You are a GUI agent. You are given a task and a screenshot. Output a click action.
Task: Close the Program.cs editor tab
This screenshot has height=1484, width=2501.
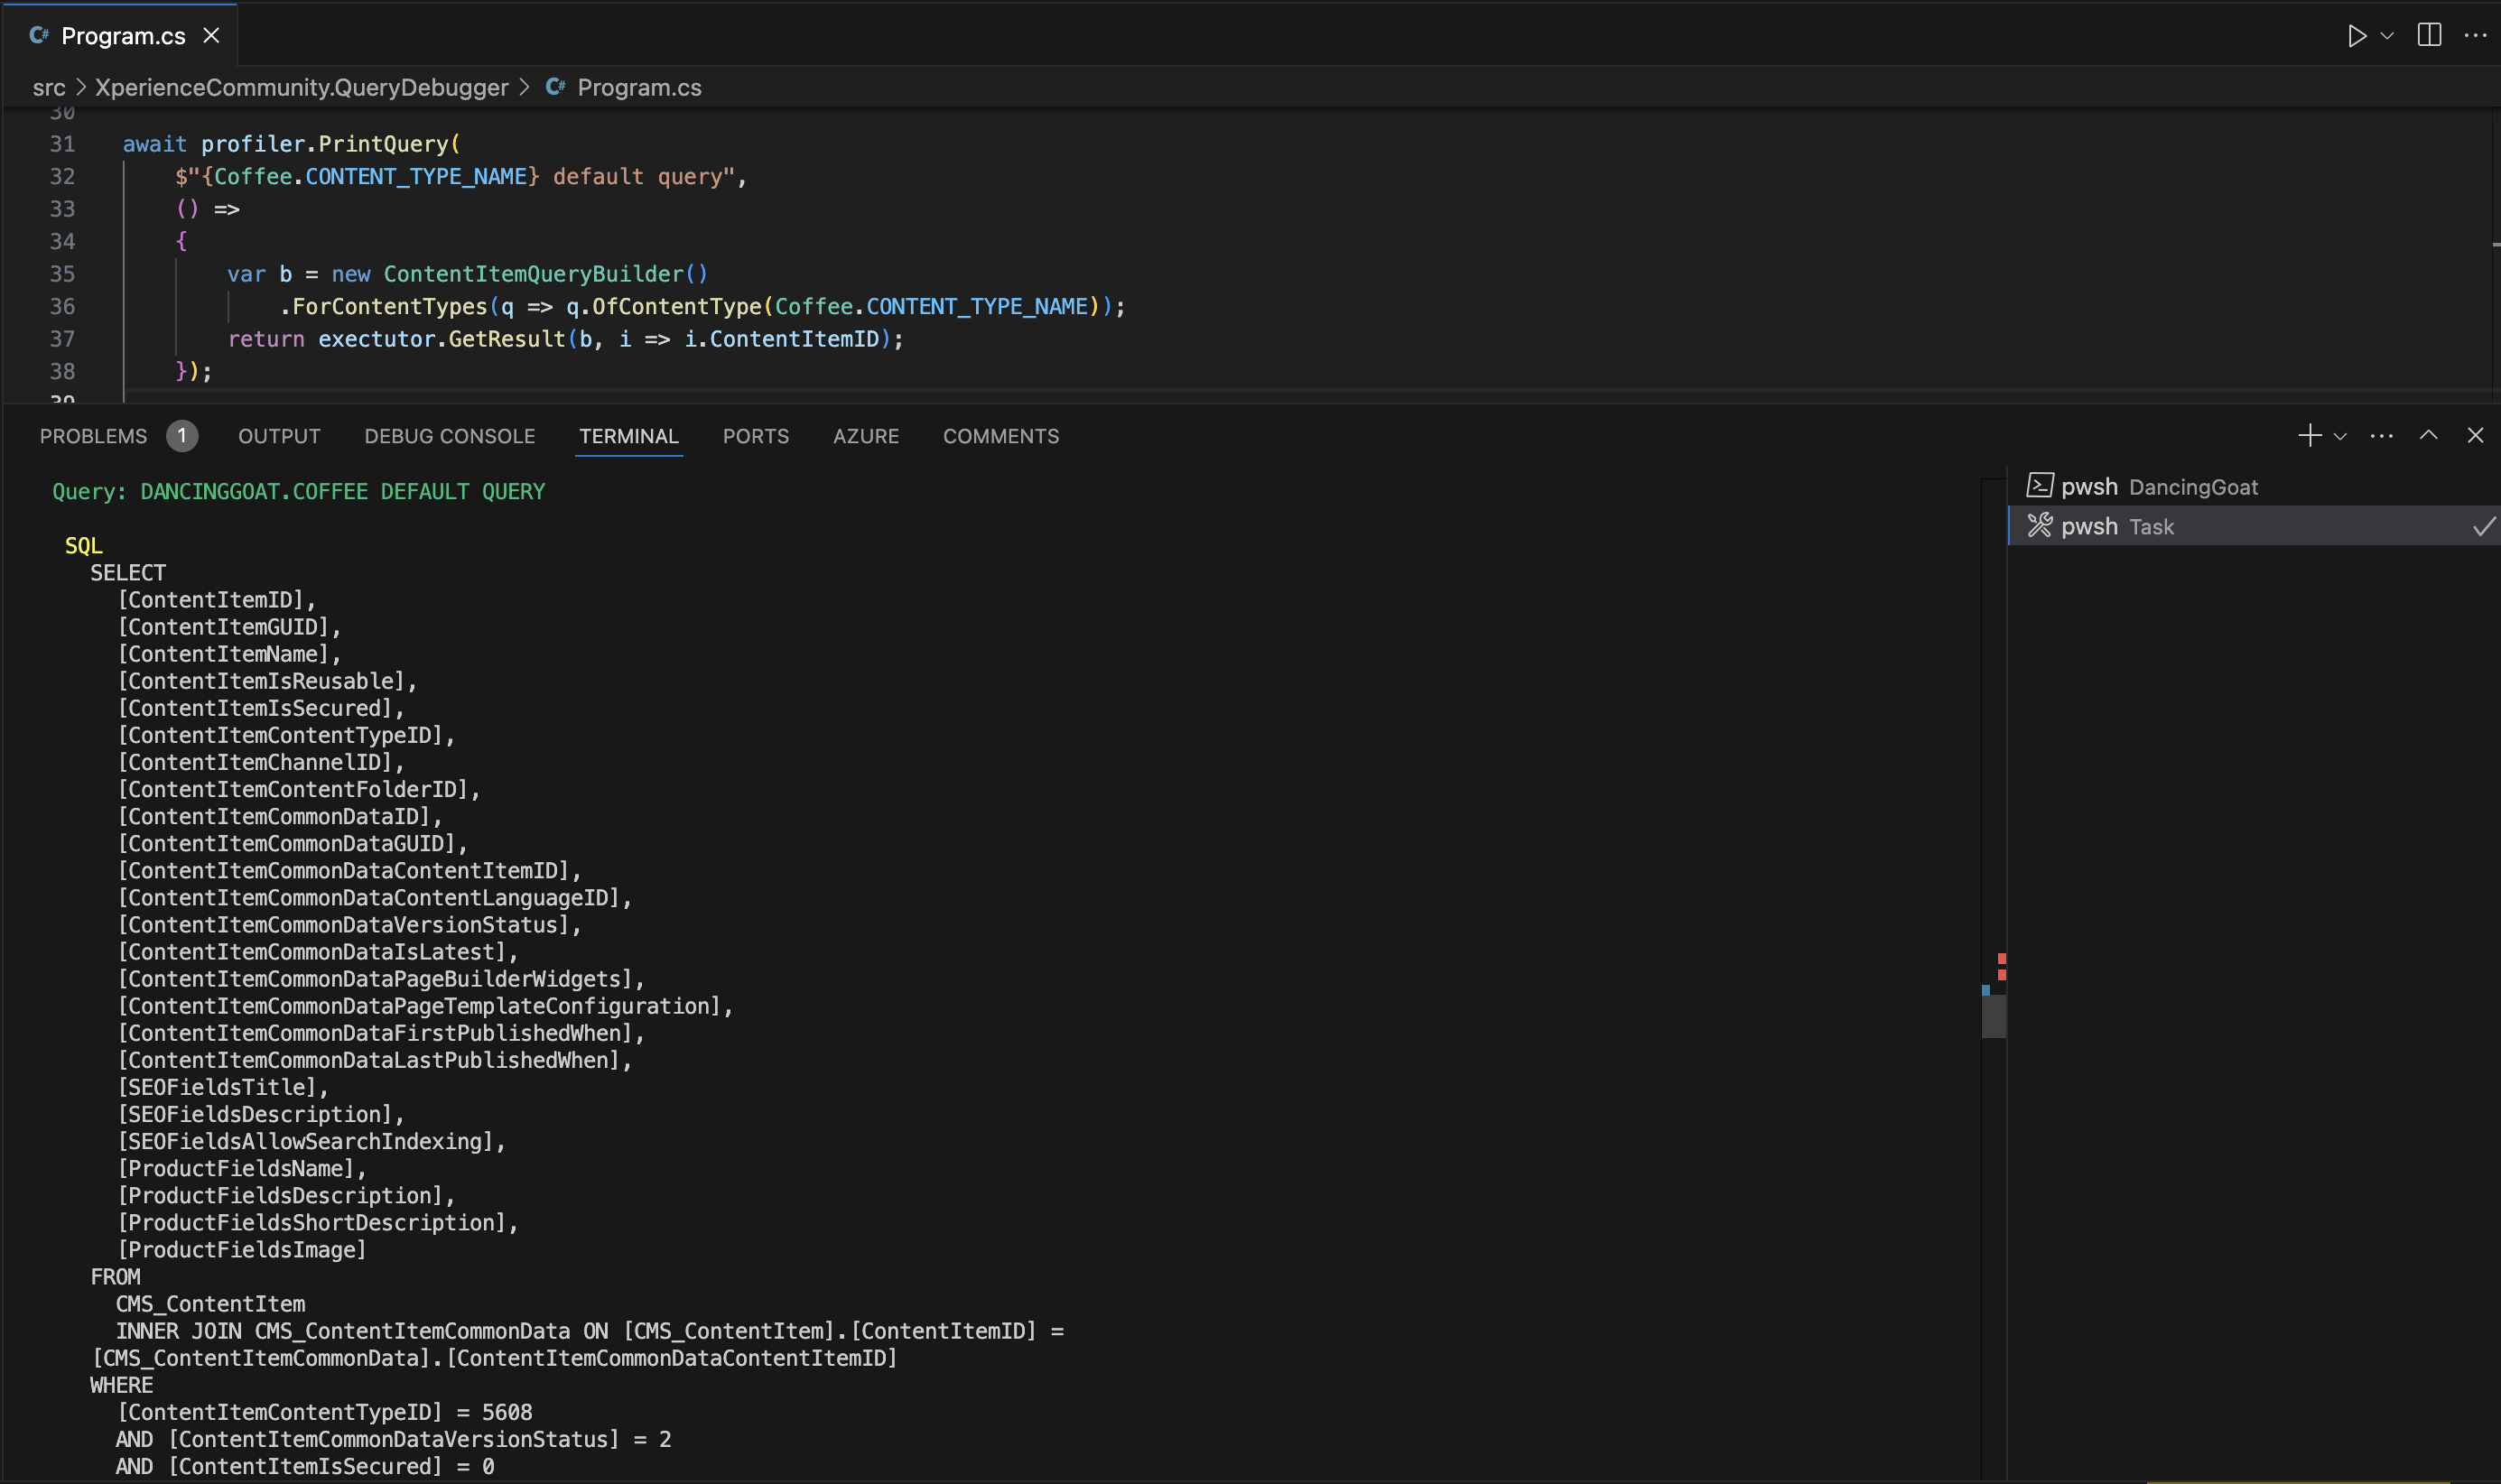[x=211, y=36]
